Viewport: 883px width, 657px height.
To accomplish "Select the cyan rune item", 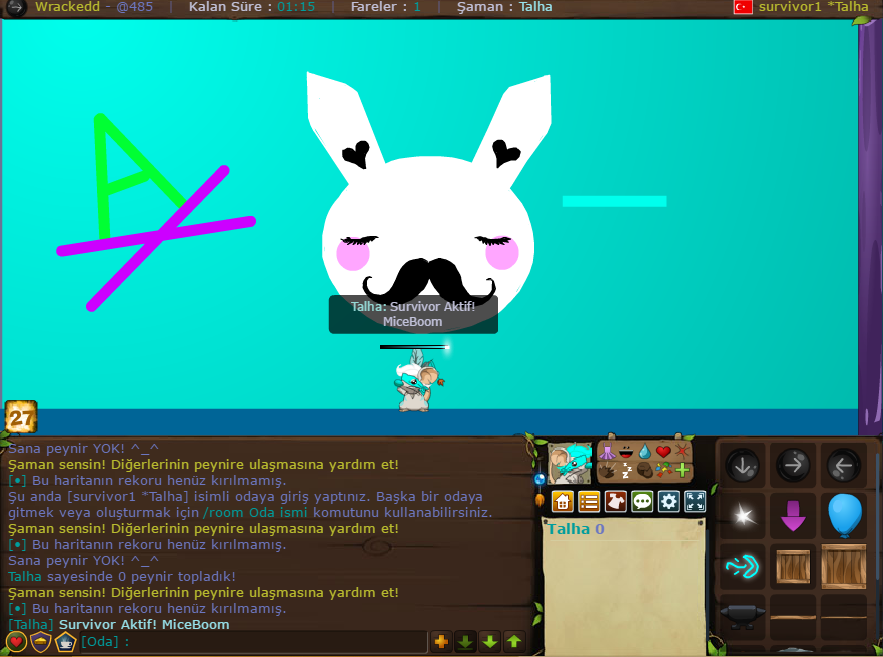I will pos(742,566).
